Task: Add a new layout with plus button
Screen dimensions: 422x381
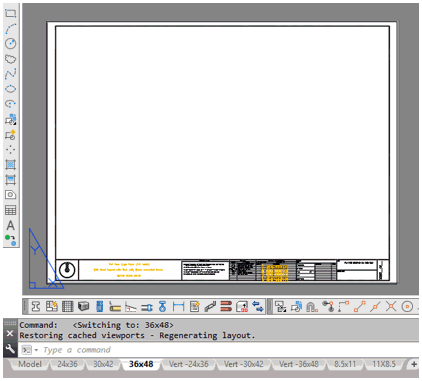Action: (x=414, y=364)
